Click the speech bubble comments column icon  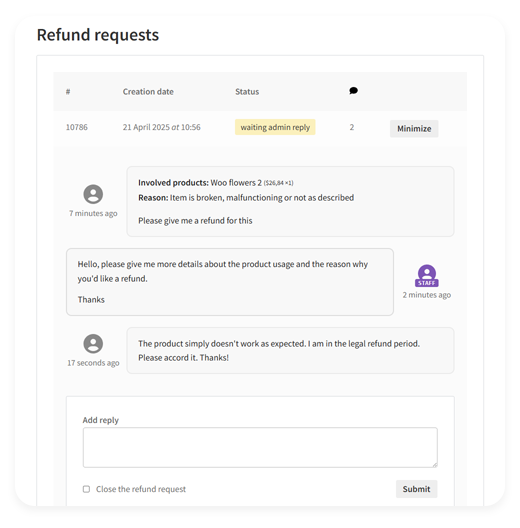(353, 91)
